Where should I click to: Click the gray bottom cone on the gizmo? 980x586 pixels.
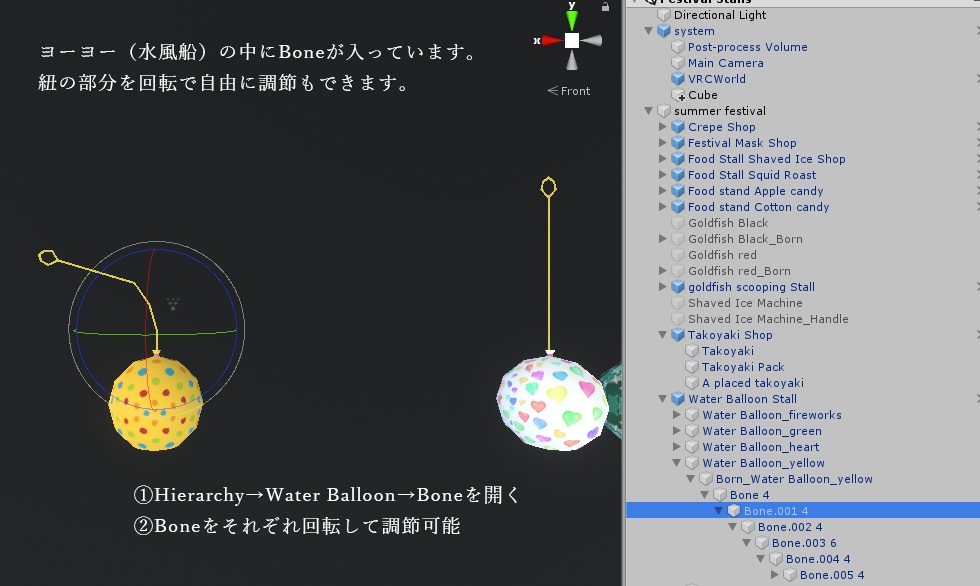[x=572, y=60]
